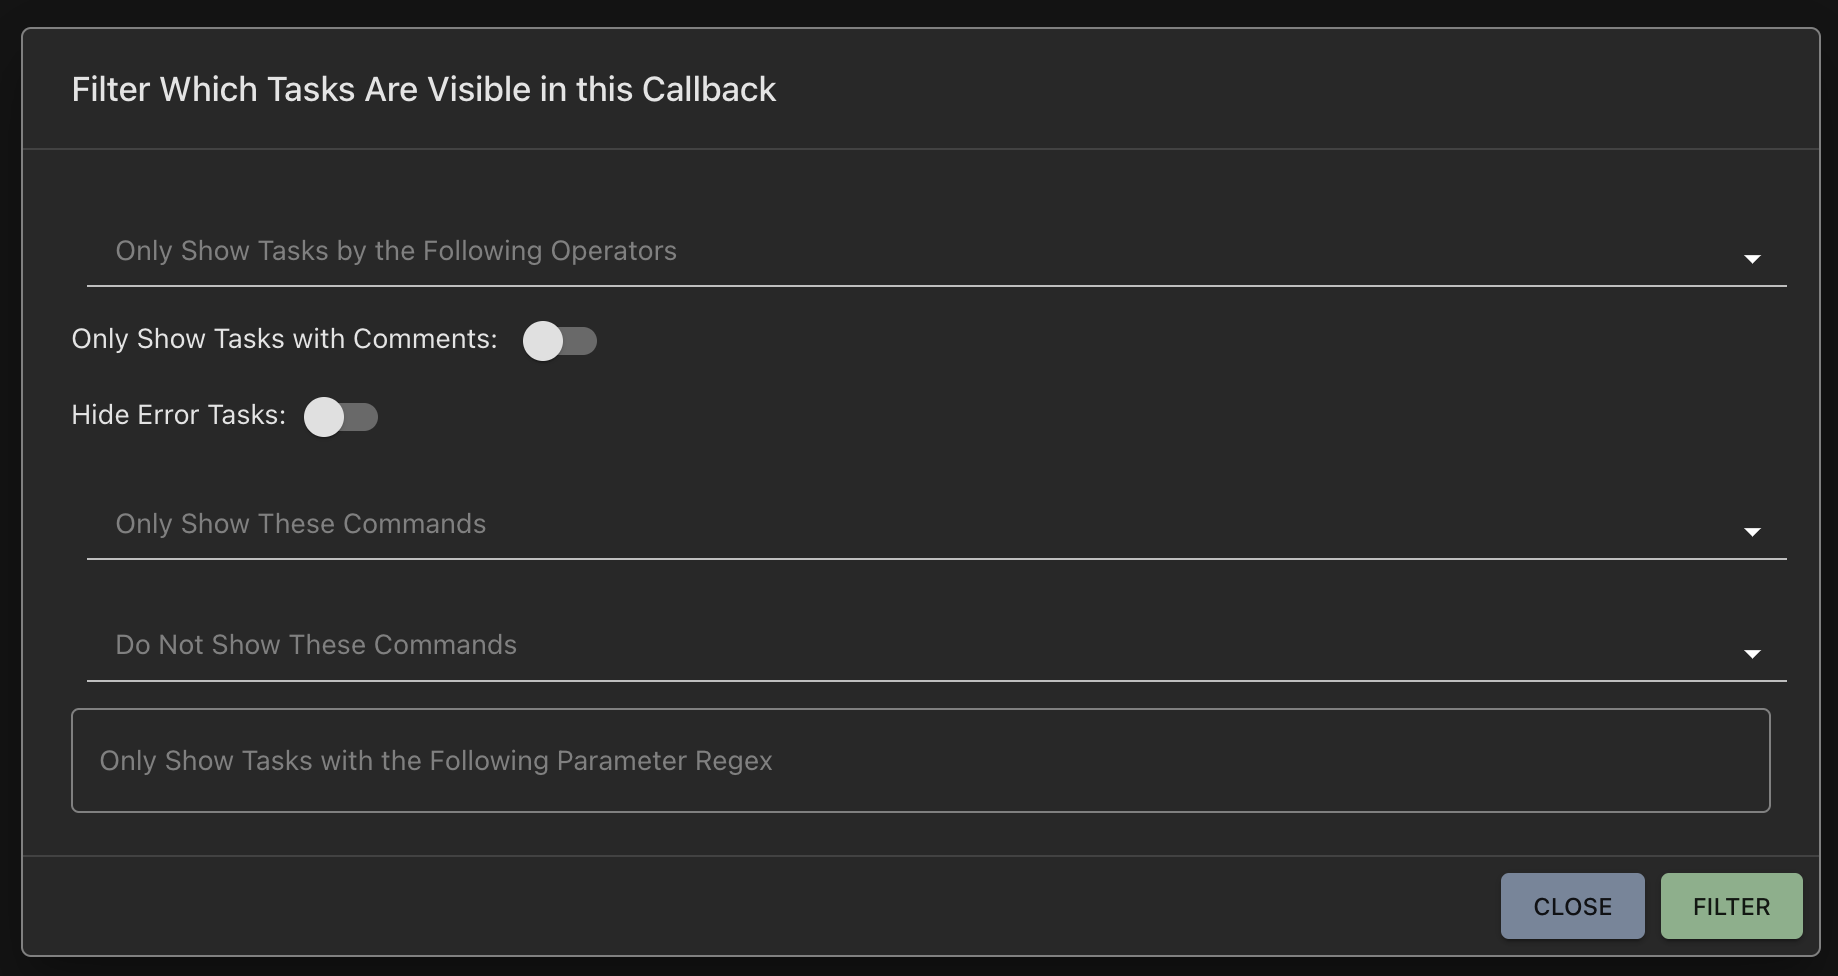Click the "Only Show Tasks with Comments:" label
1838x976 pixels.
pyautogui.click(x=284, y=339)
